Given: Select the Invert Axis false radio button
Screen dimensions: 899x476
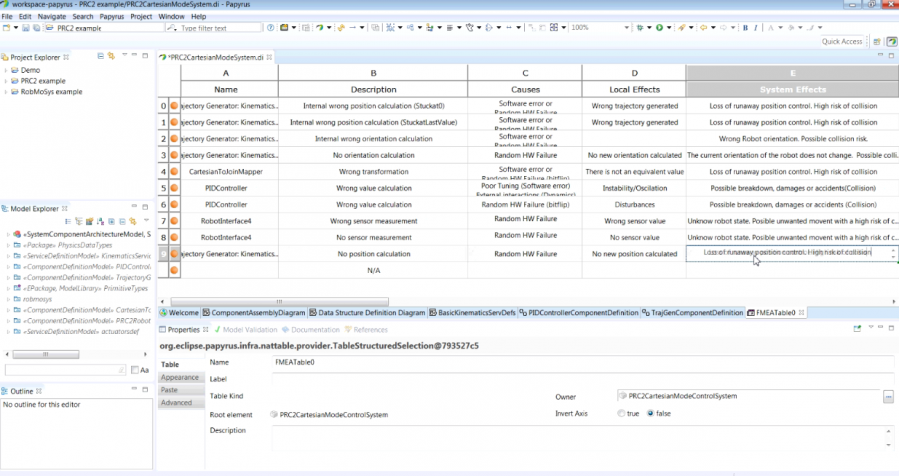Looking at the screenshot, I should 650,412.
